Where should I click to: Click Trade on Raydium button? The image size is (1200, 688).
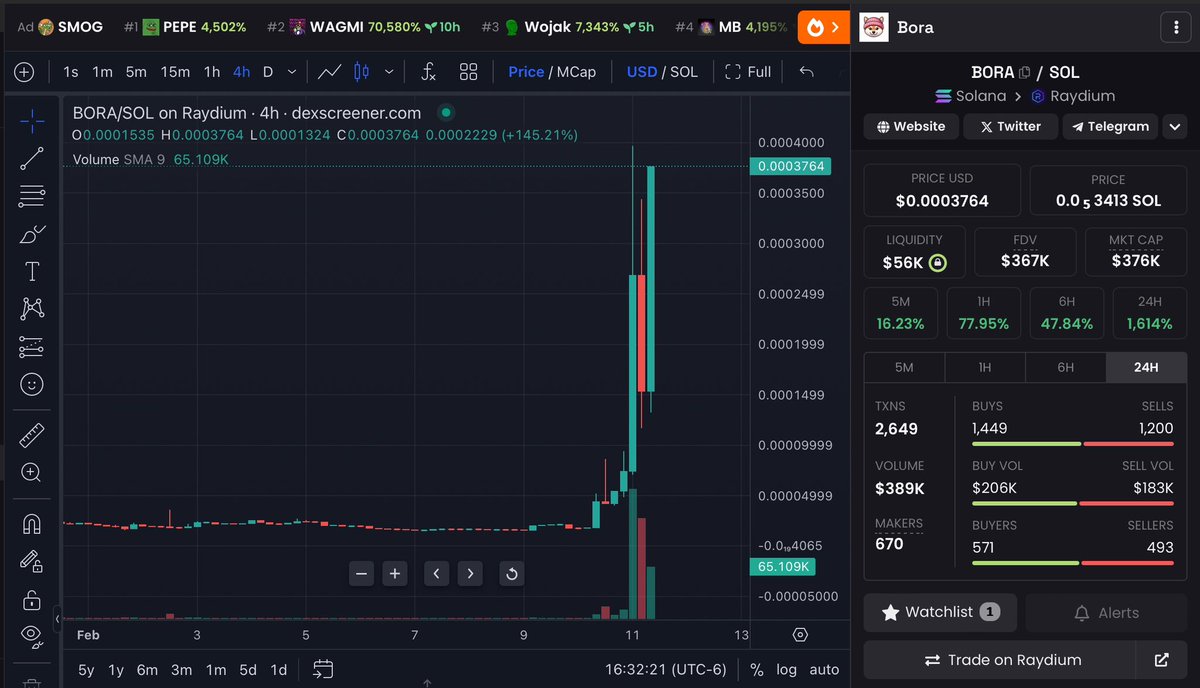click(x=1001, y=660)
